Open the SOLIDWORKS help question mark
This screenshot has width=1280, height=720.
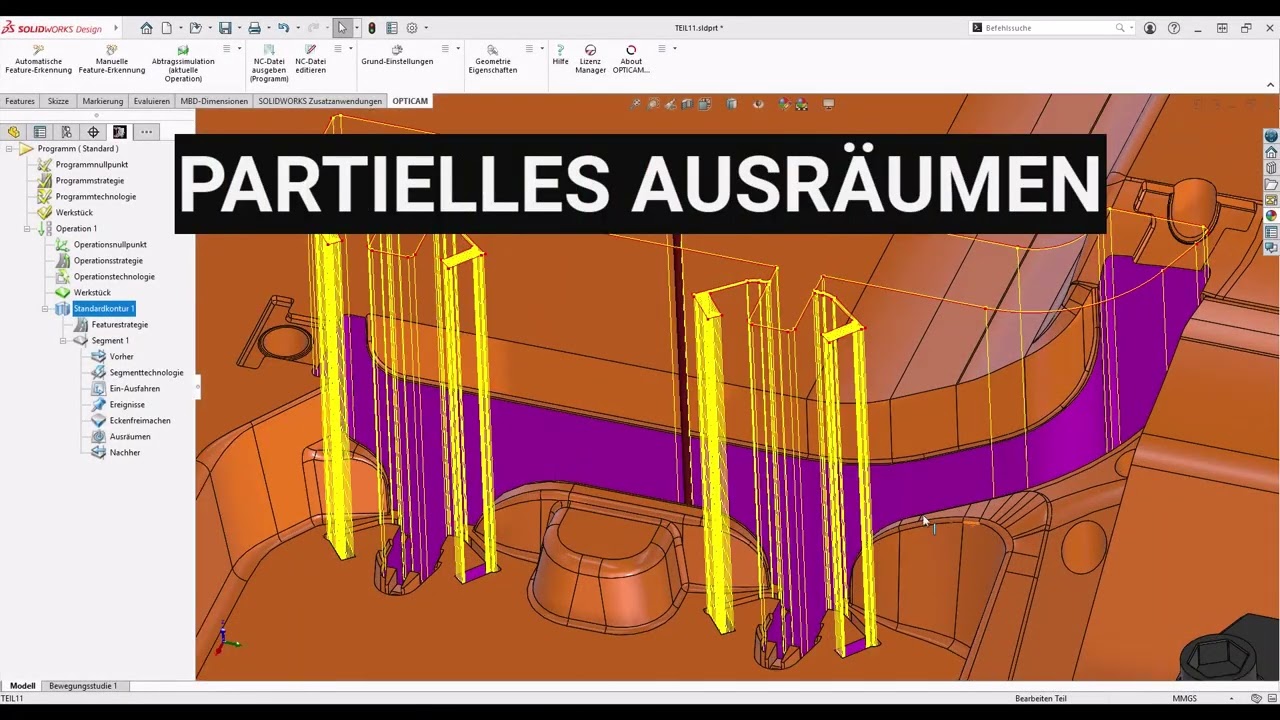[x=1174, y=28]
